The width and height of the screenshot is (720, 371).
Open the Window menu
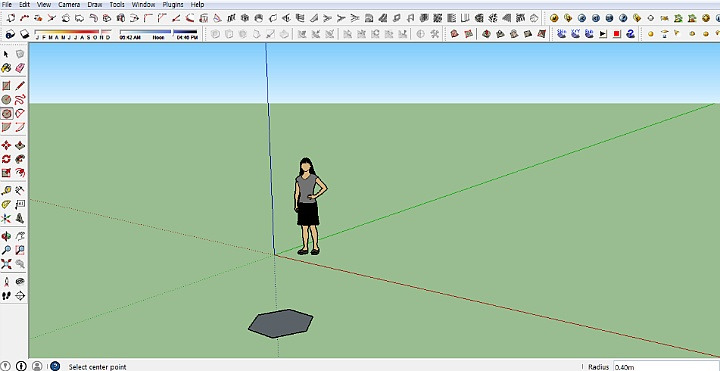point(143,5)
